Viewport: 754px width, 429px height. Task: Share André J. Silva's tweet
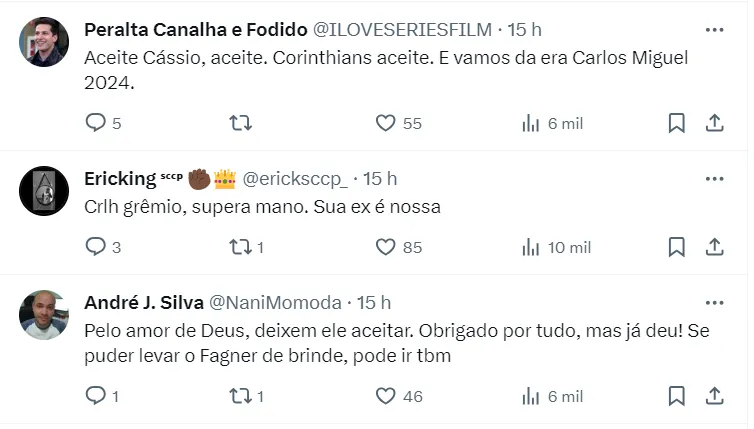[x=715, y=396]
